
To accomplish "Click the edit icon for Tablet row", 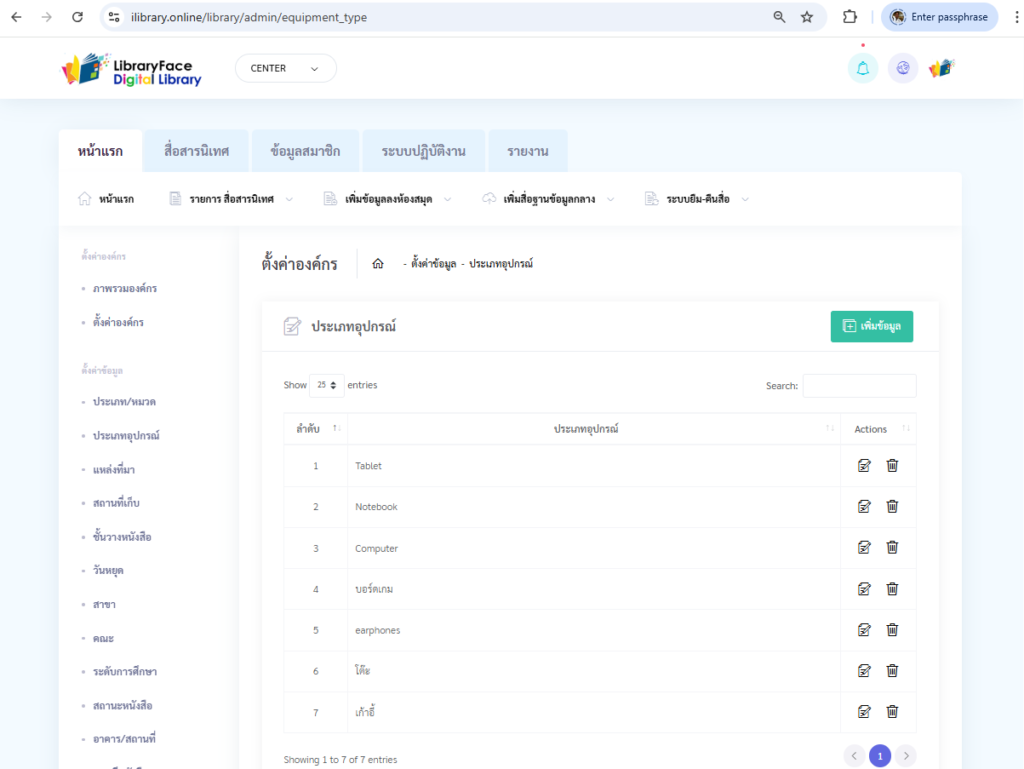I will coord(864,465).
